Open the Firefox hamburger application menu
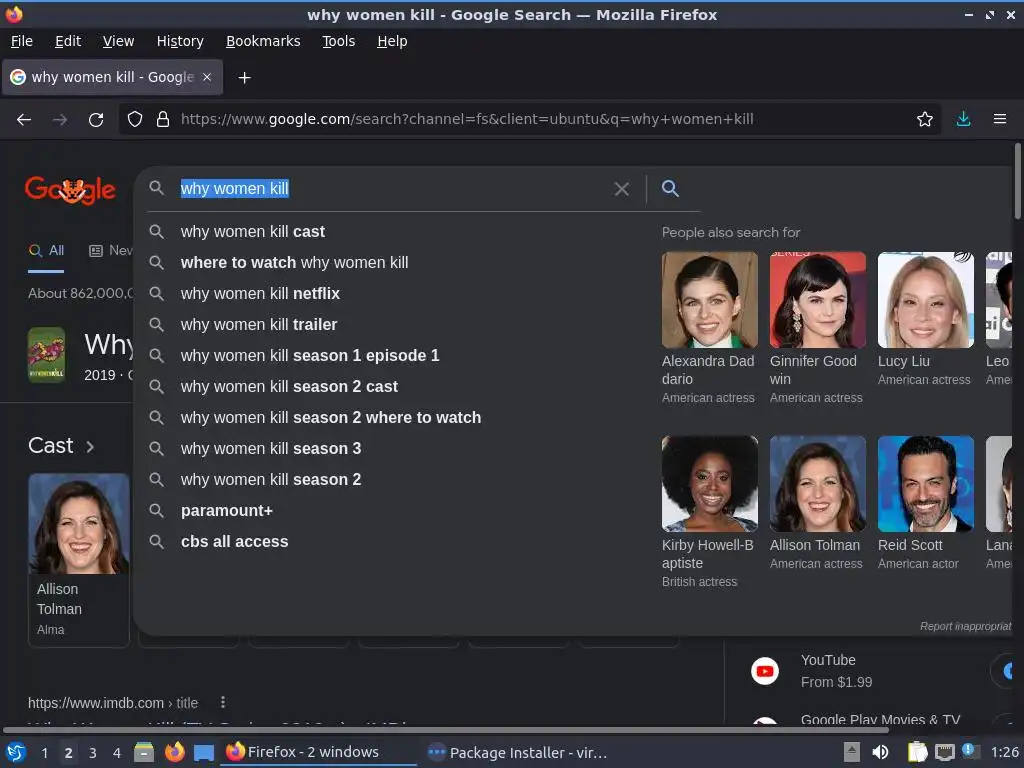Viewport: 1024px width, 768px height. [1000, 120]
